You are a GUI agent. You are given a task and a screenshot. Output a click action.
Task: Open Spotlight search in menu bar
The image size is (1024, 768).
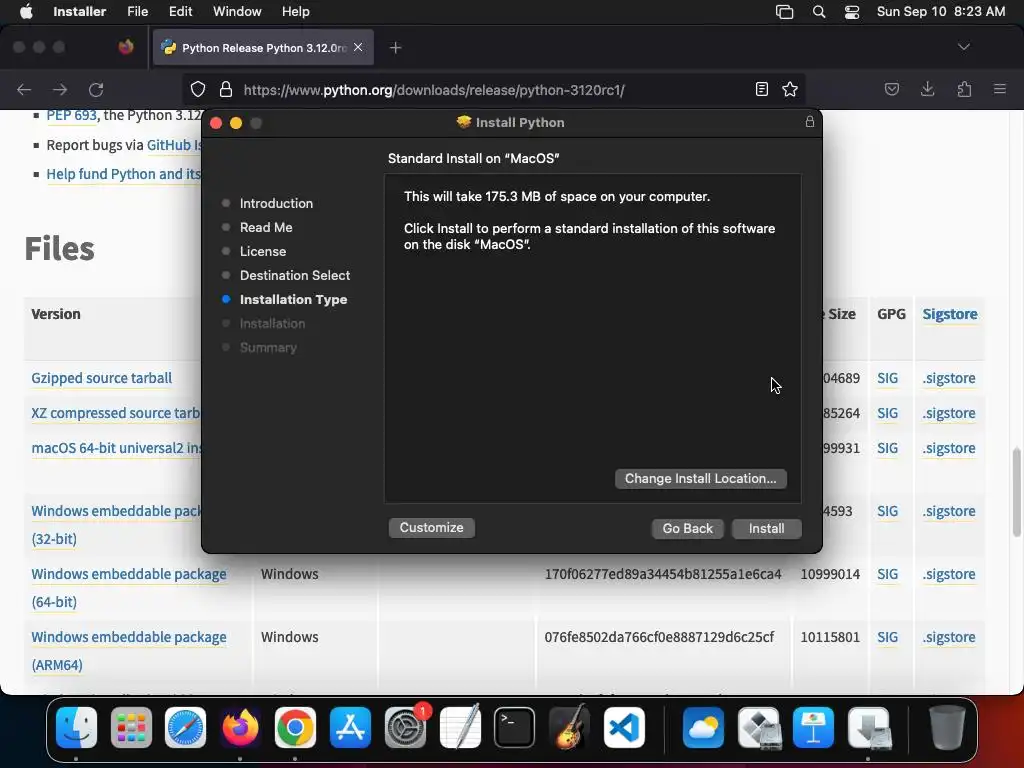(x=819, y=12)
